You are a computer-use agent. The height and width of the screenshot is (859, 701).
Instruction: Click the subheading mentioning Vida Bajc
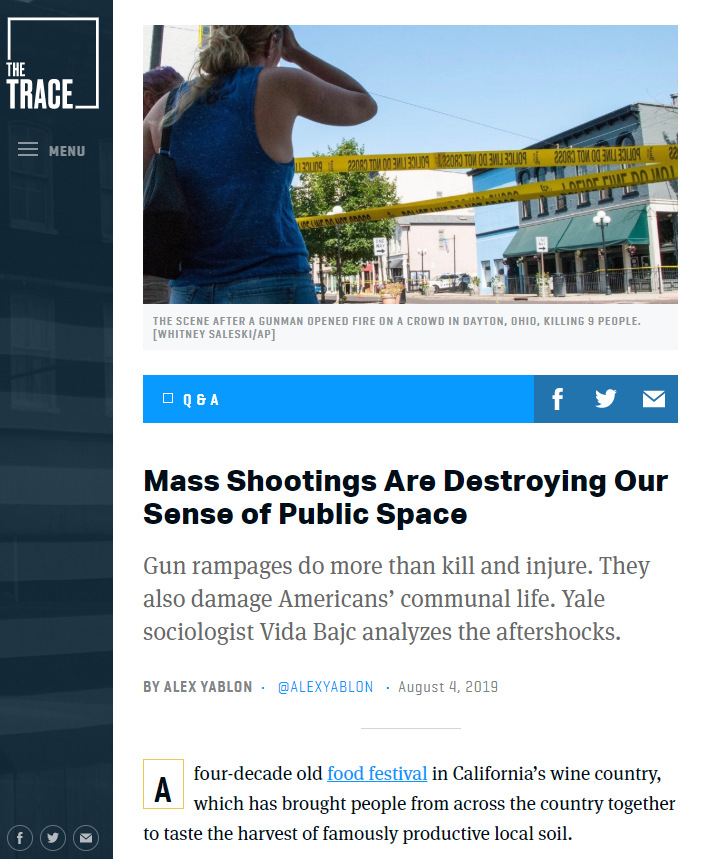397,599
